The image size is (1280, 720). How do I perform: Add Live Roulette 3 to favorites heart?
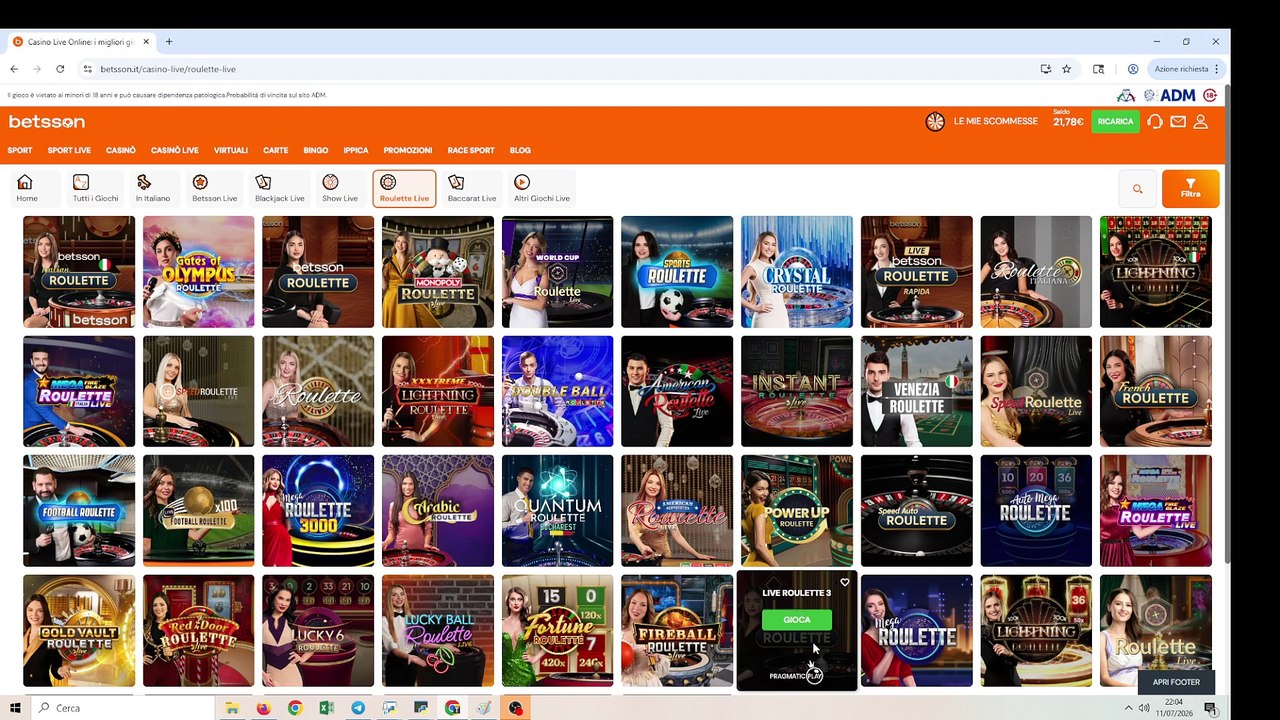pos(845,582)
